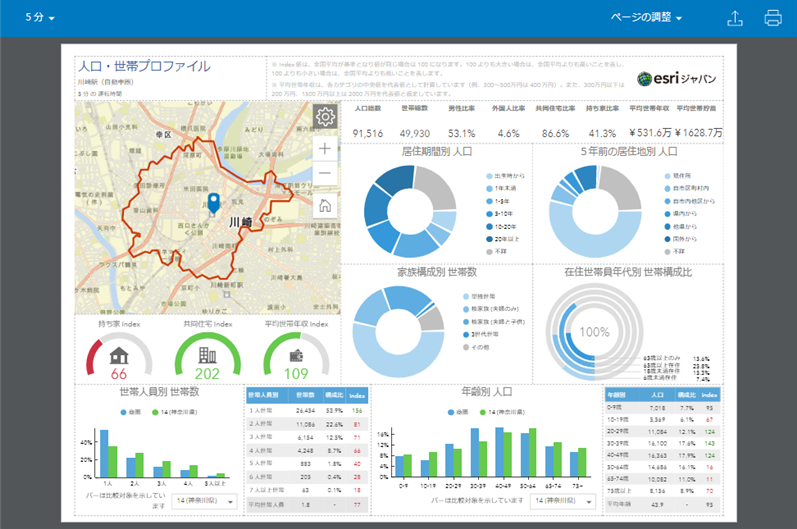Open map settings gear icon
Viewport: 797px width, 529px height.
click(325, 117)
